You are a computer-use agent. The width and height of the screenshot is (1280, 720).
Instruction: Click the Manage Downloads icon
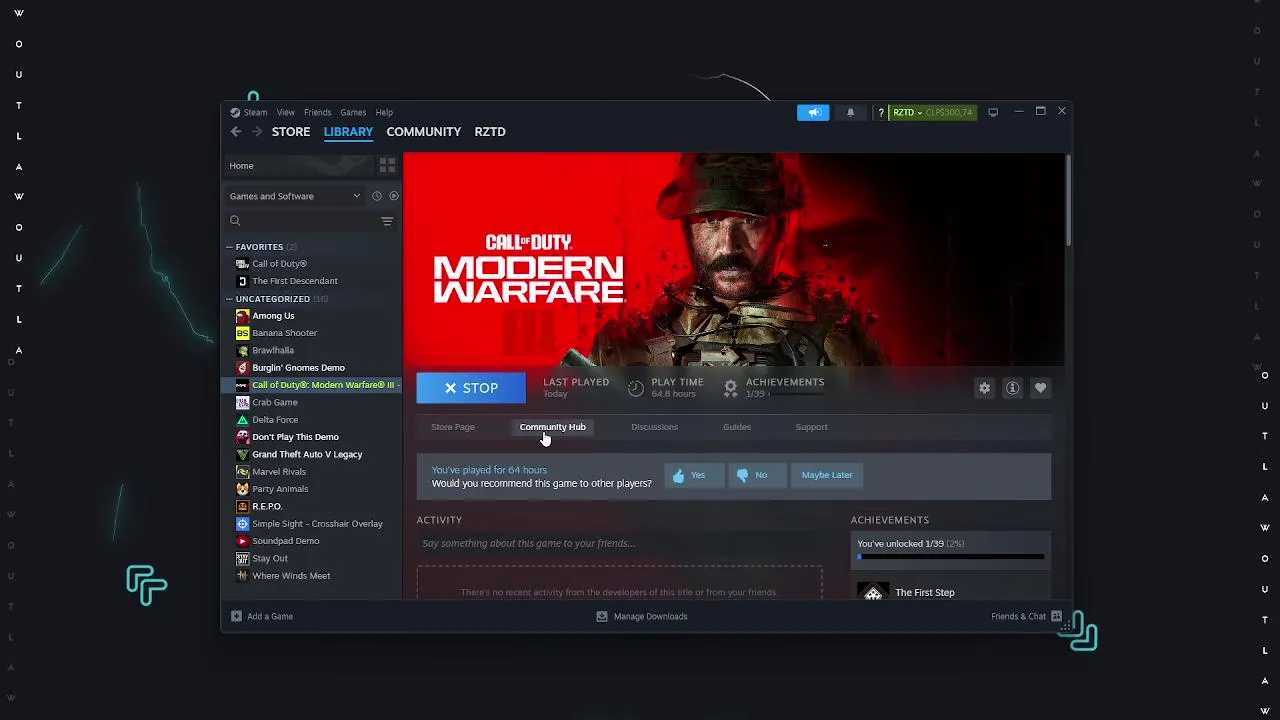[602, 617]
